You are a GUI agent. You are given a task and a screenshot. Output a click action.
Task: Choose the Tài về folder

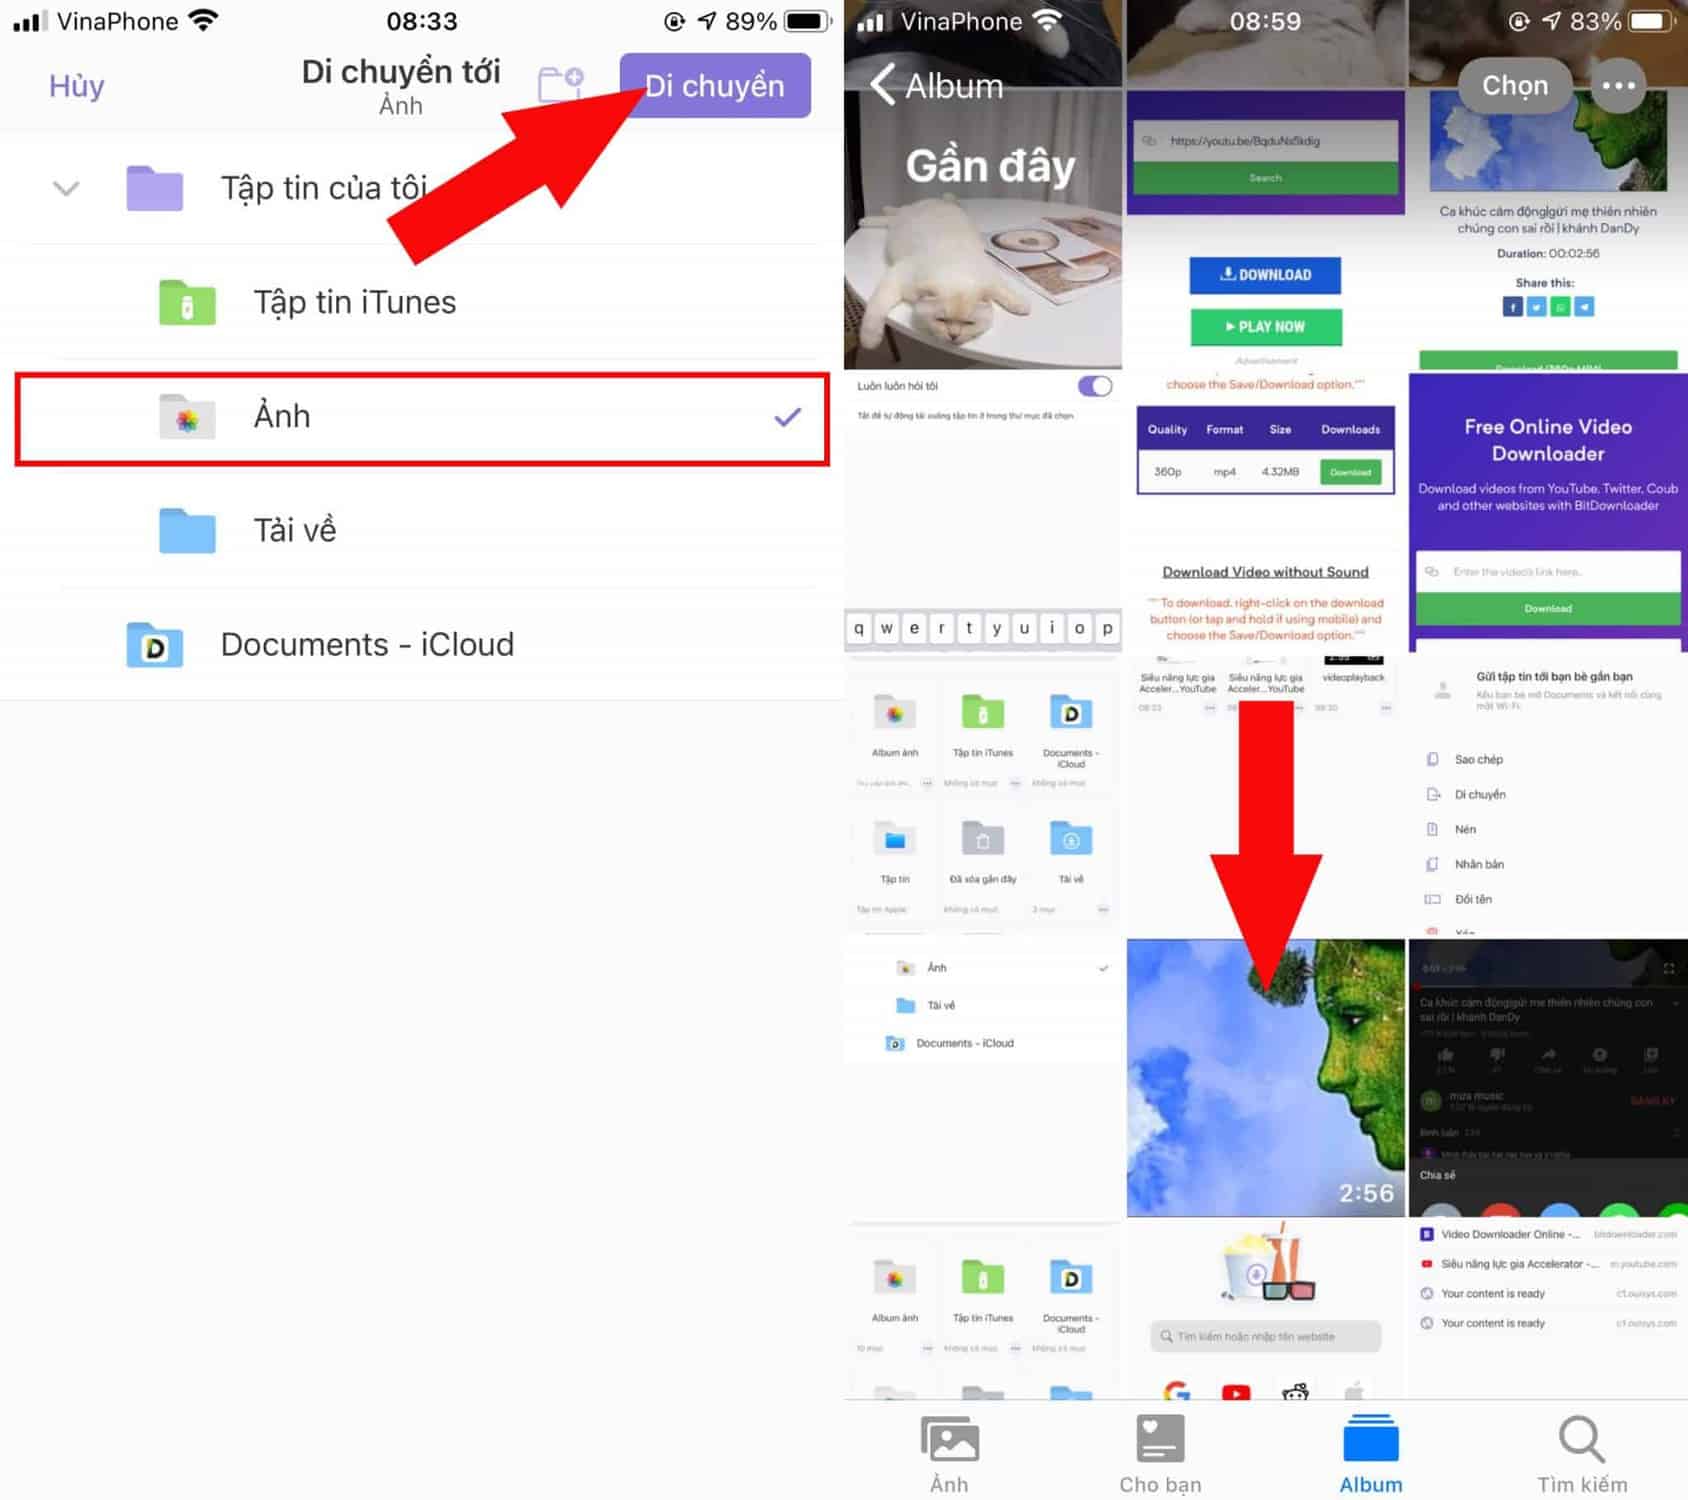click(x=294, y=530)
